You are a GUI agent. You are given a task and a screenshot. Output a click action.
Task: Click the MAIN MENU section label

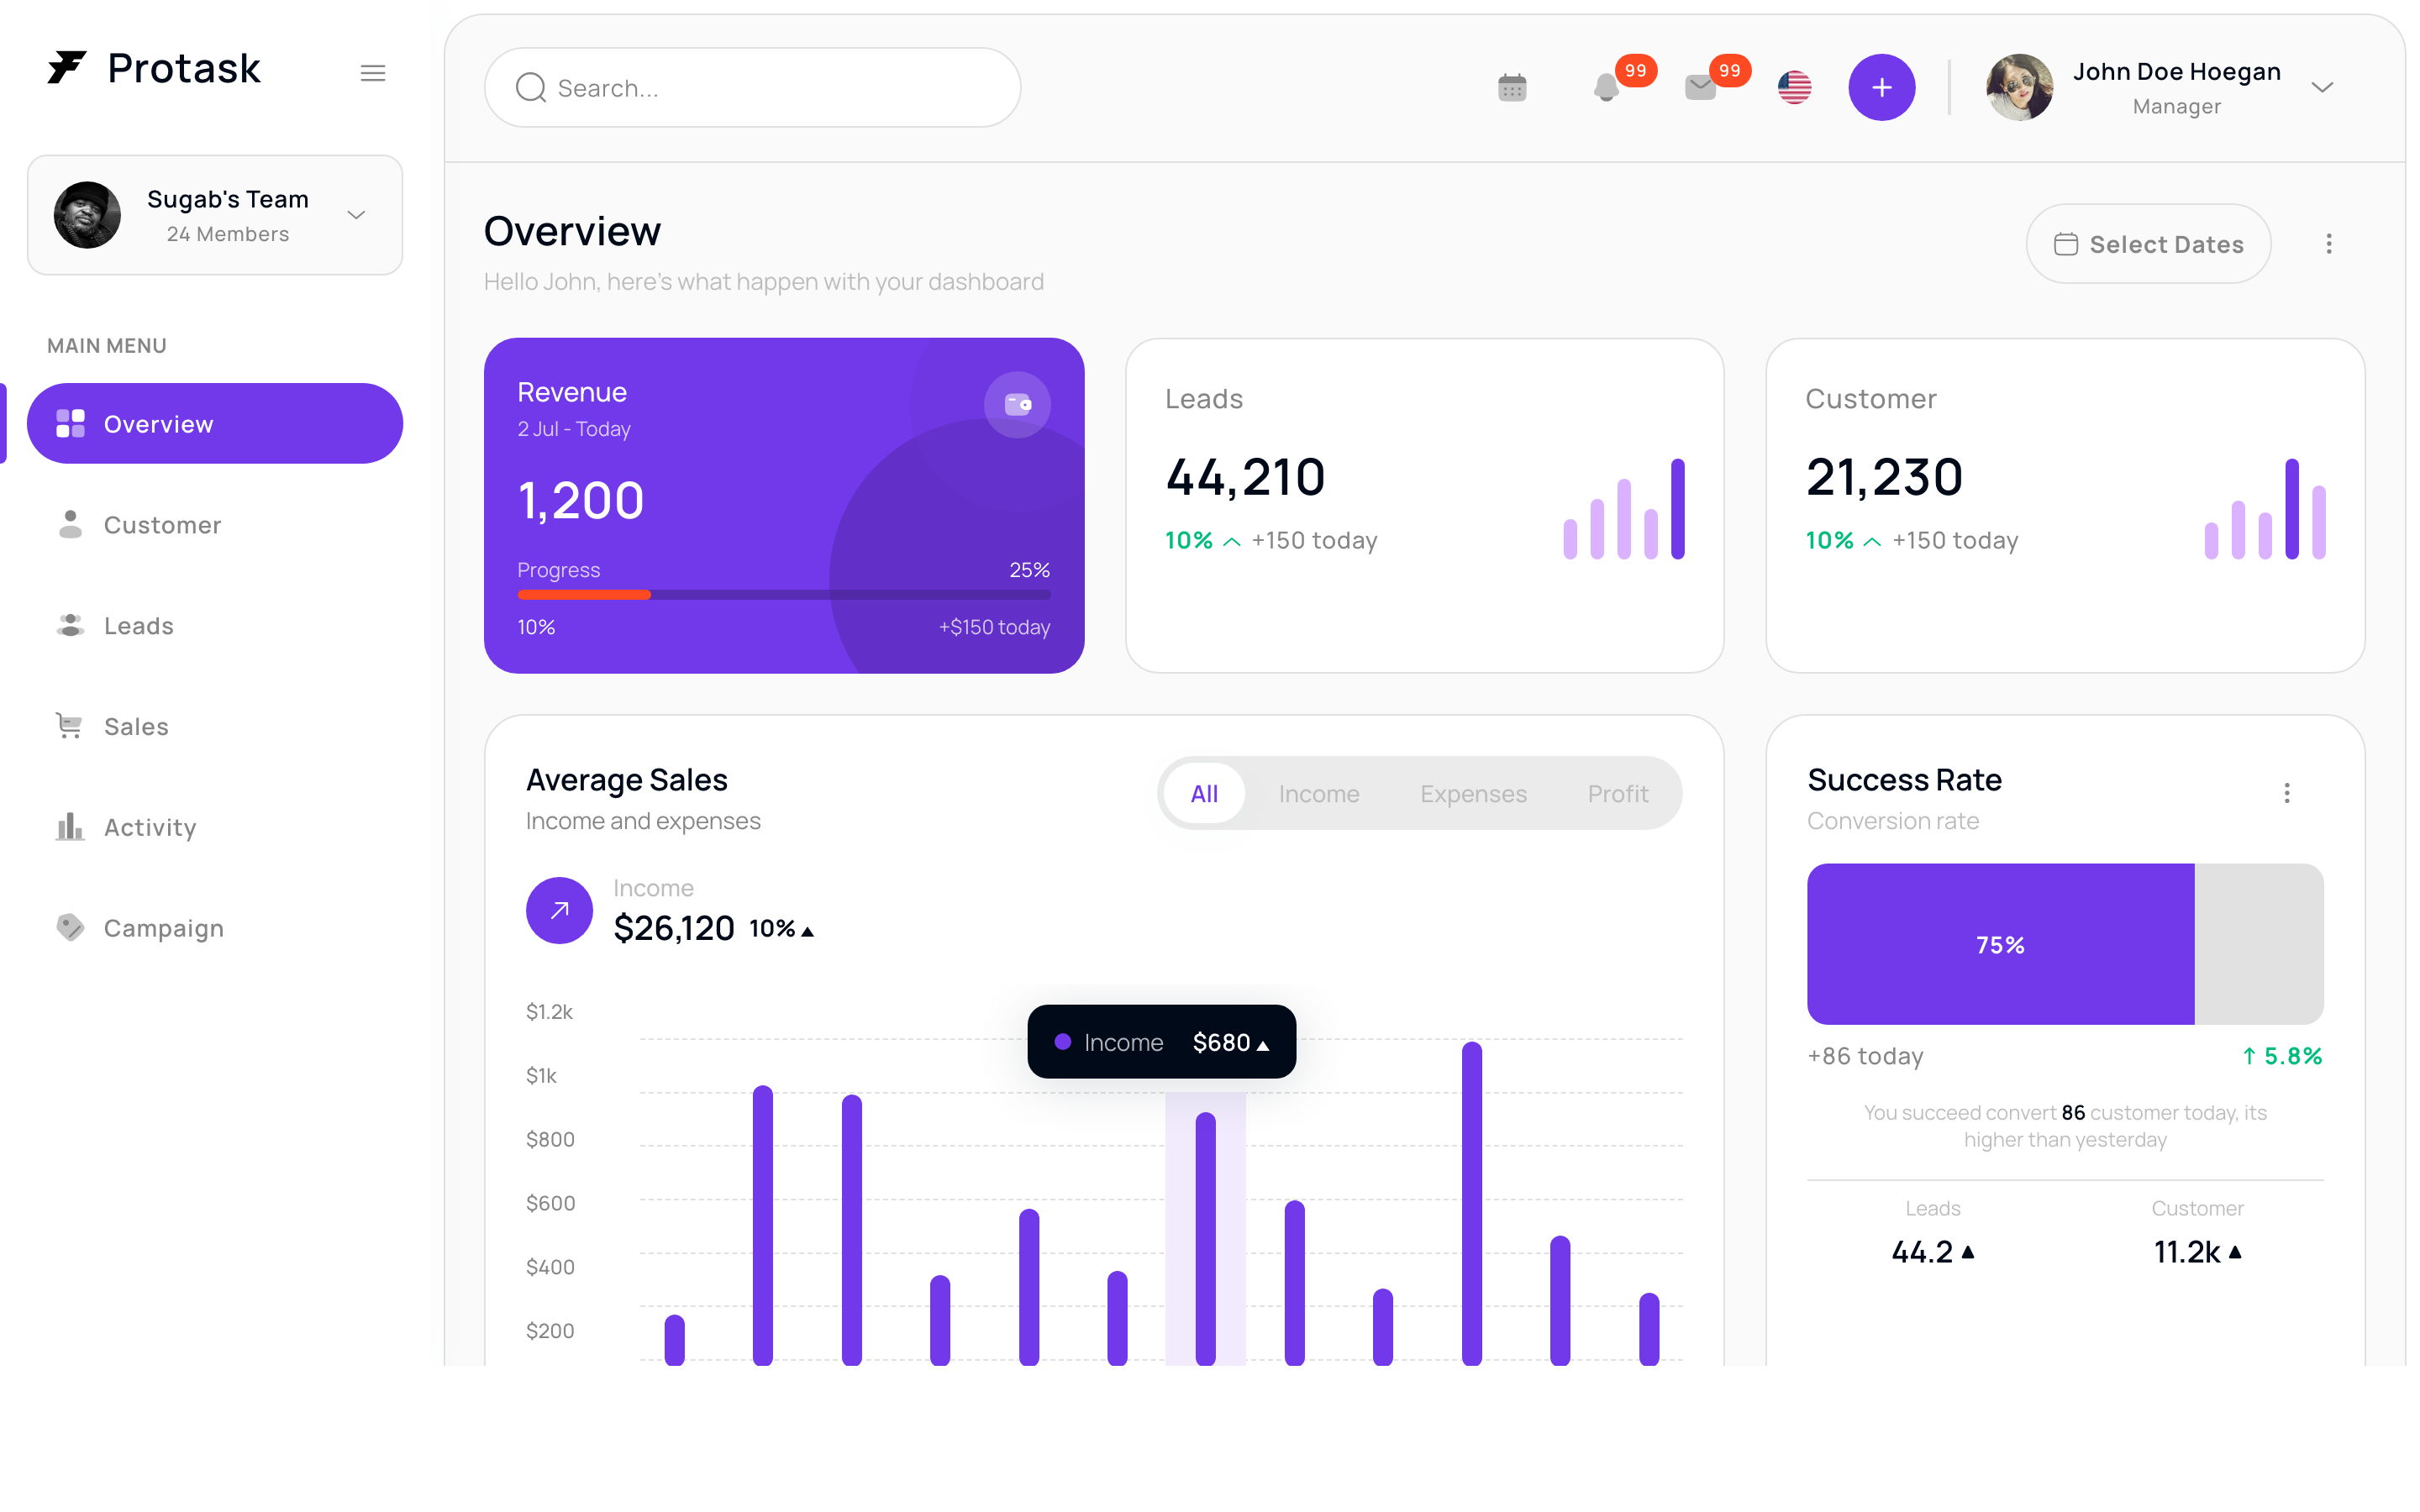coord(107,346)
